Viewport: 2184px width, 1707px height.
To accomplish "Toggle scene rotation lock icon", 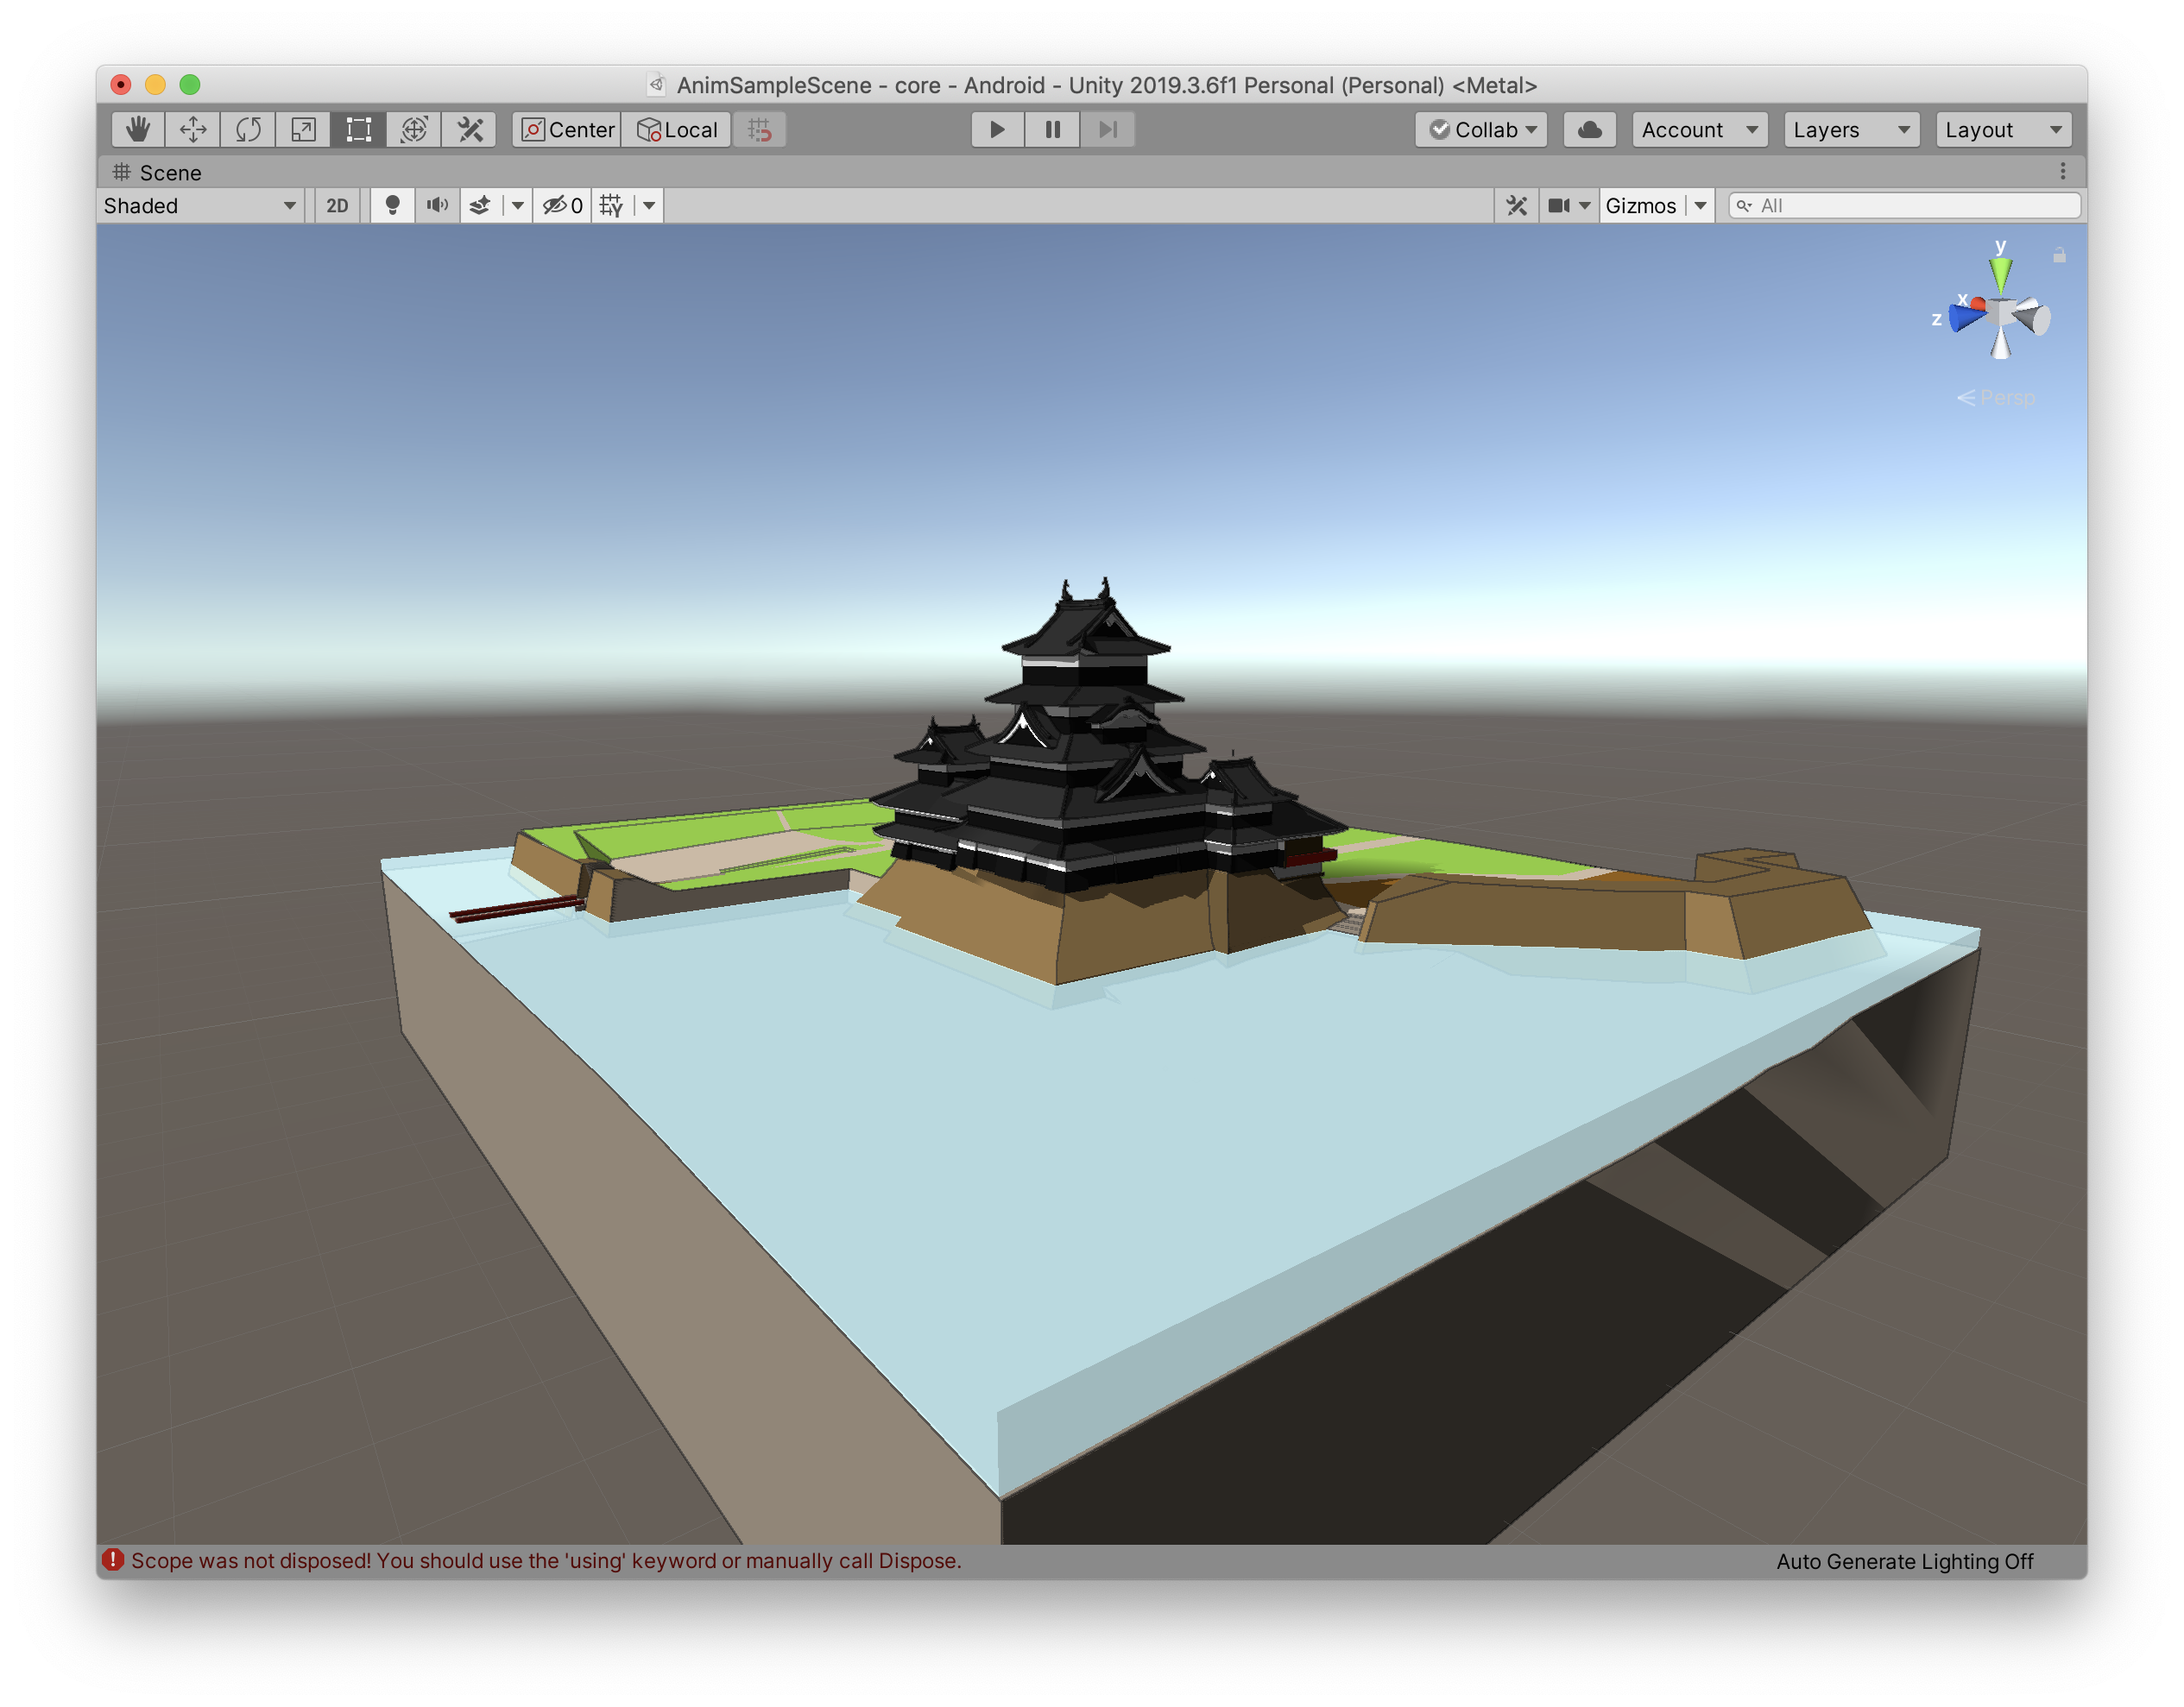I will pos(2059,256).
